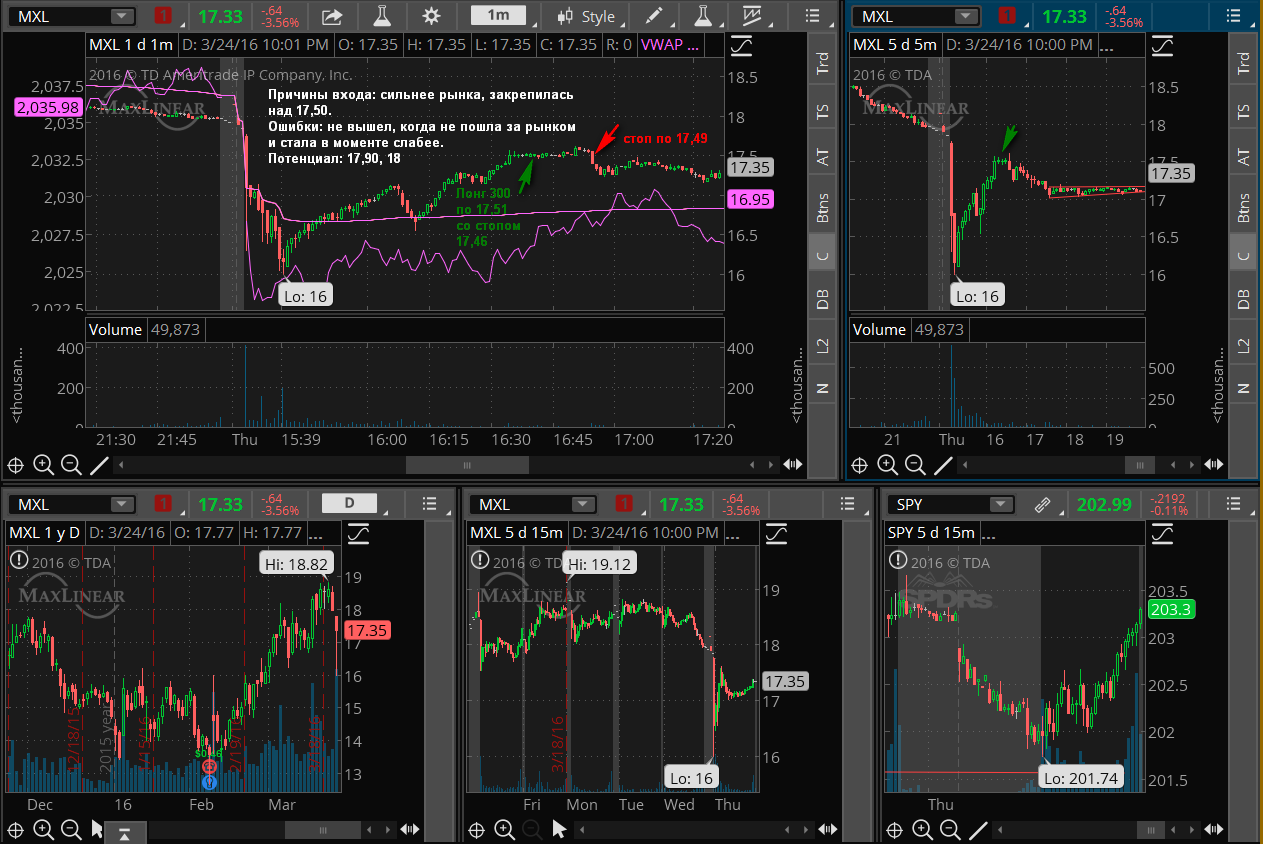Activate crosshair pan tool under MXL 5m chart
The image size is (1263, 844).
[859, 464]
